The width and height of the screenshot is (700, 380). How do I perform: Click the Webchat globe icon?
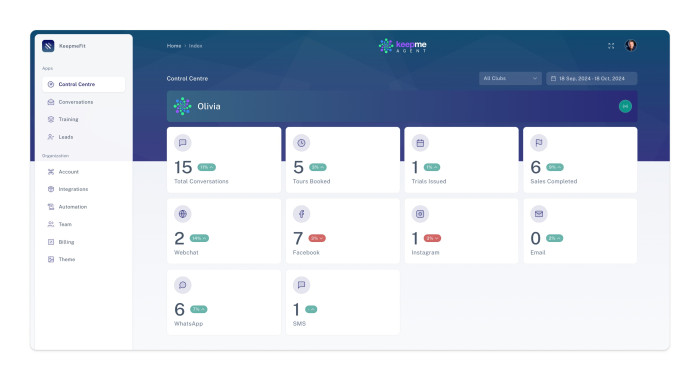point(183,214)
